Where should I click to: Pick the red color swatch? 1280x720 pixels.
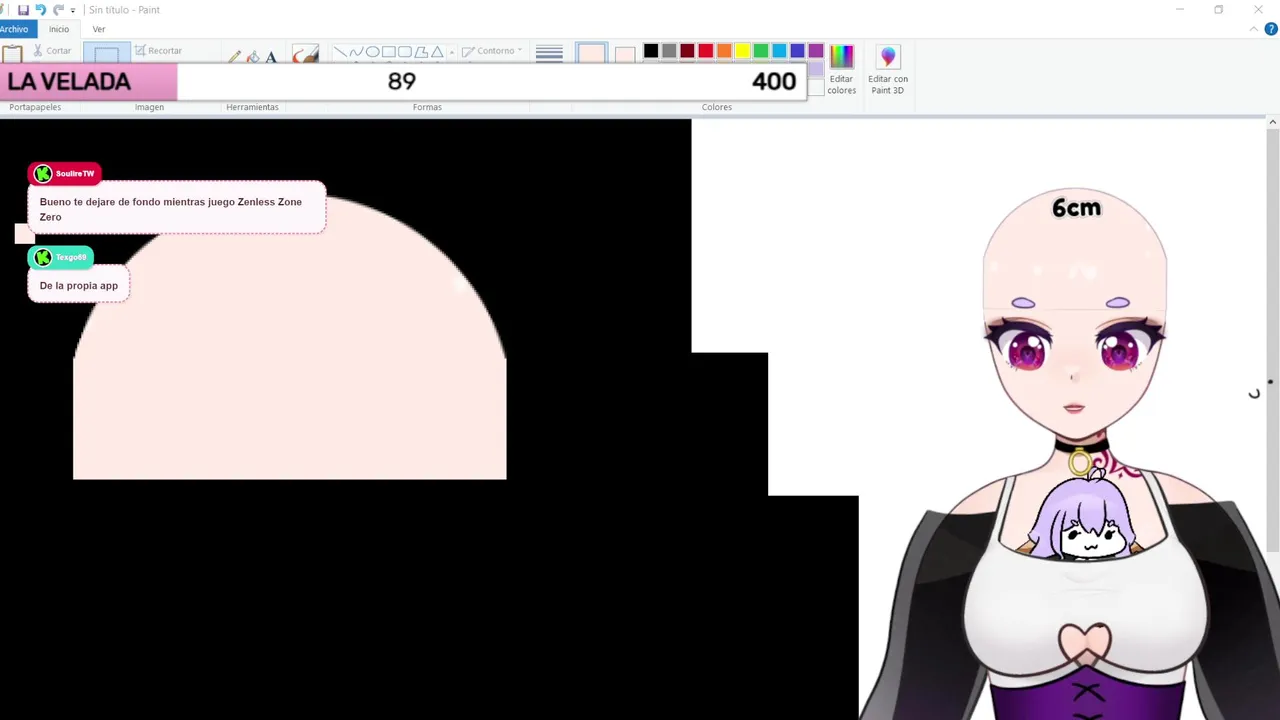[x=706, y=51]
